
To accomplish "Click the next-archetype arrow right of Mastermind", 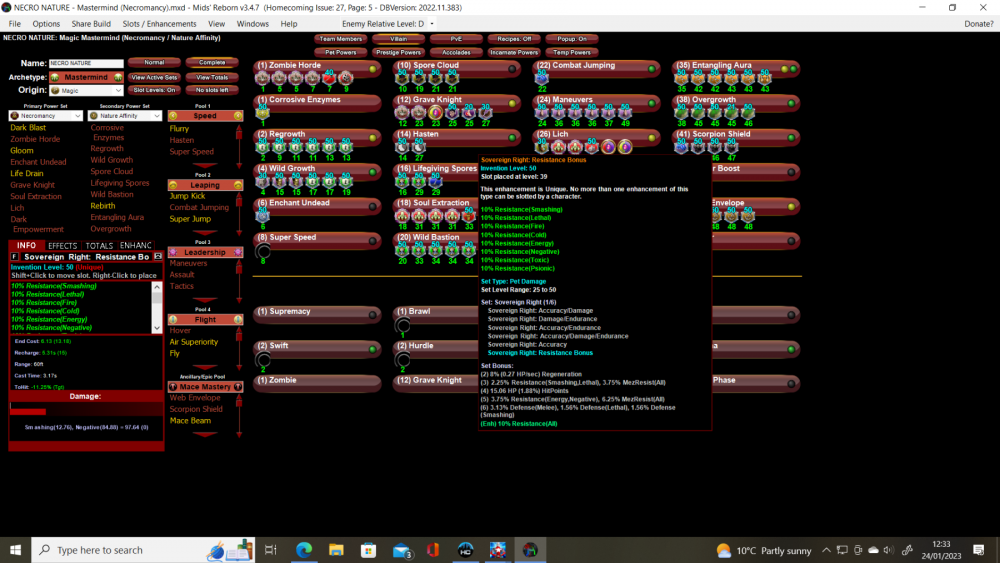I will (x=118, y=77).
